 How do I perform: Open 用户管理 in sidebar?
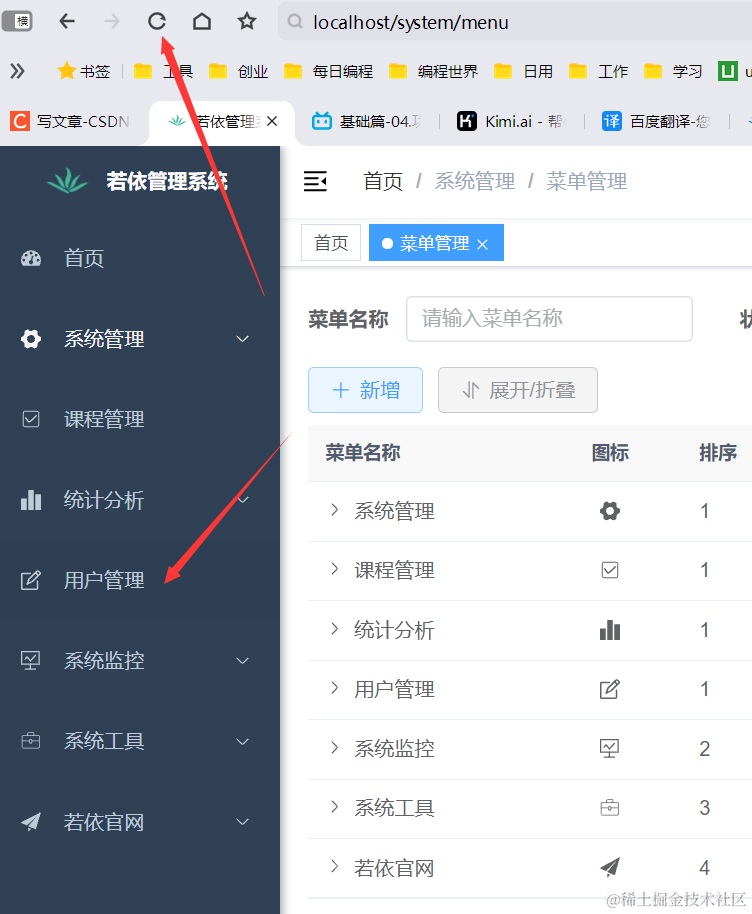pyautogui.click(x=104, y=580)
